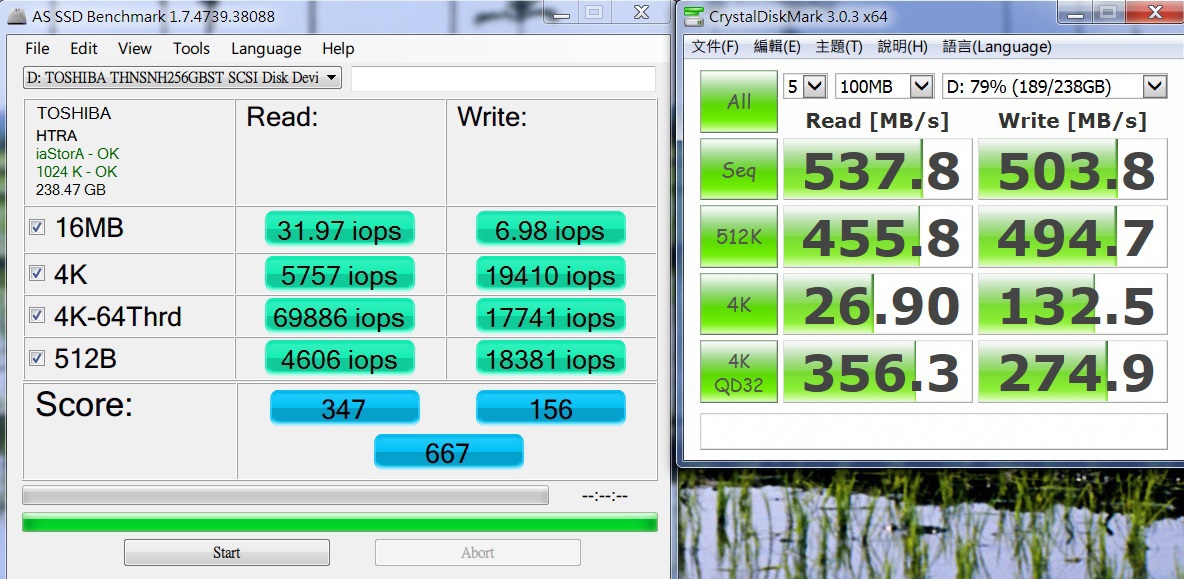Open the Language menu in AS SSD

(266, 48)
